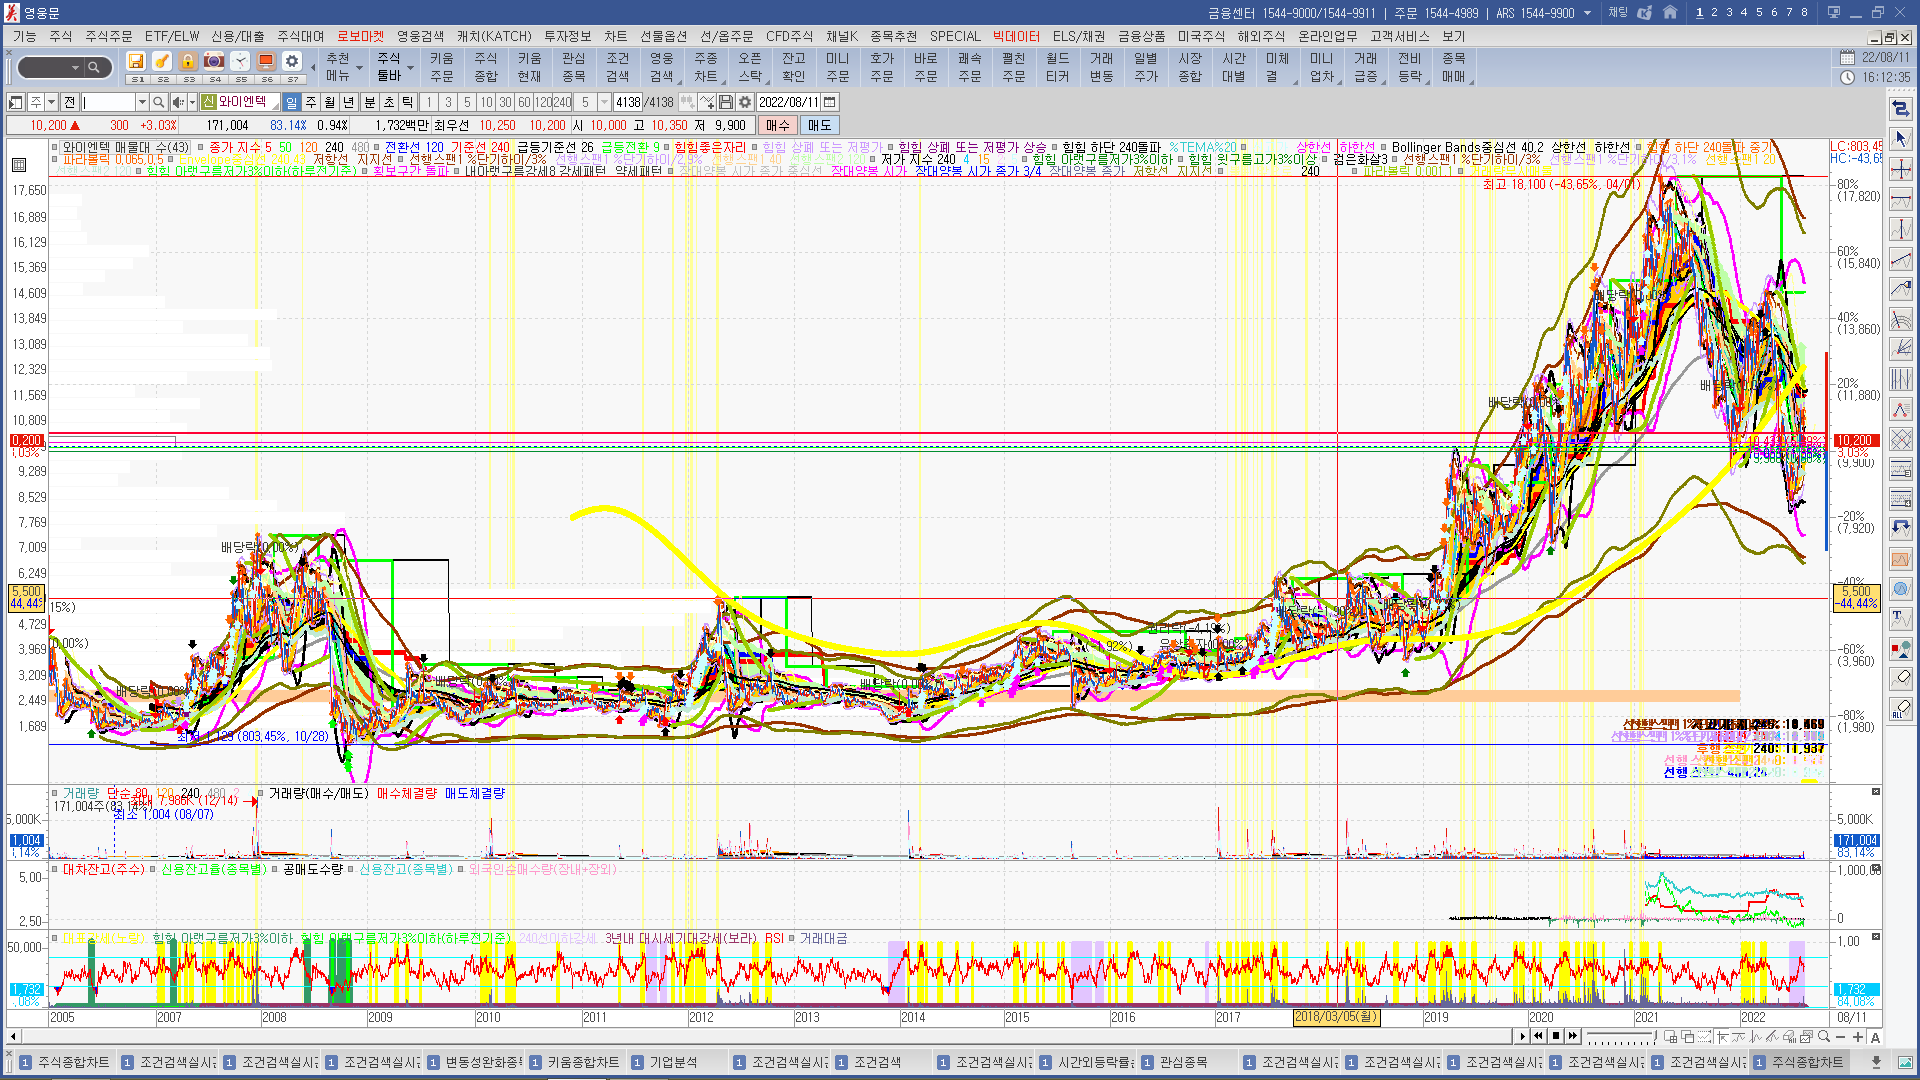Select the monthly 월 period toggle
1920x1080 pixels.
[330, 102]
